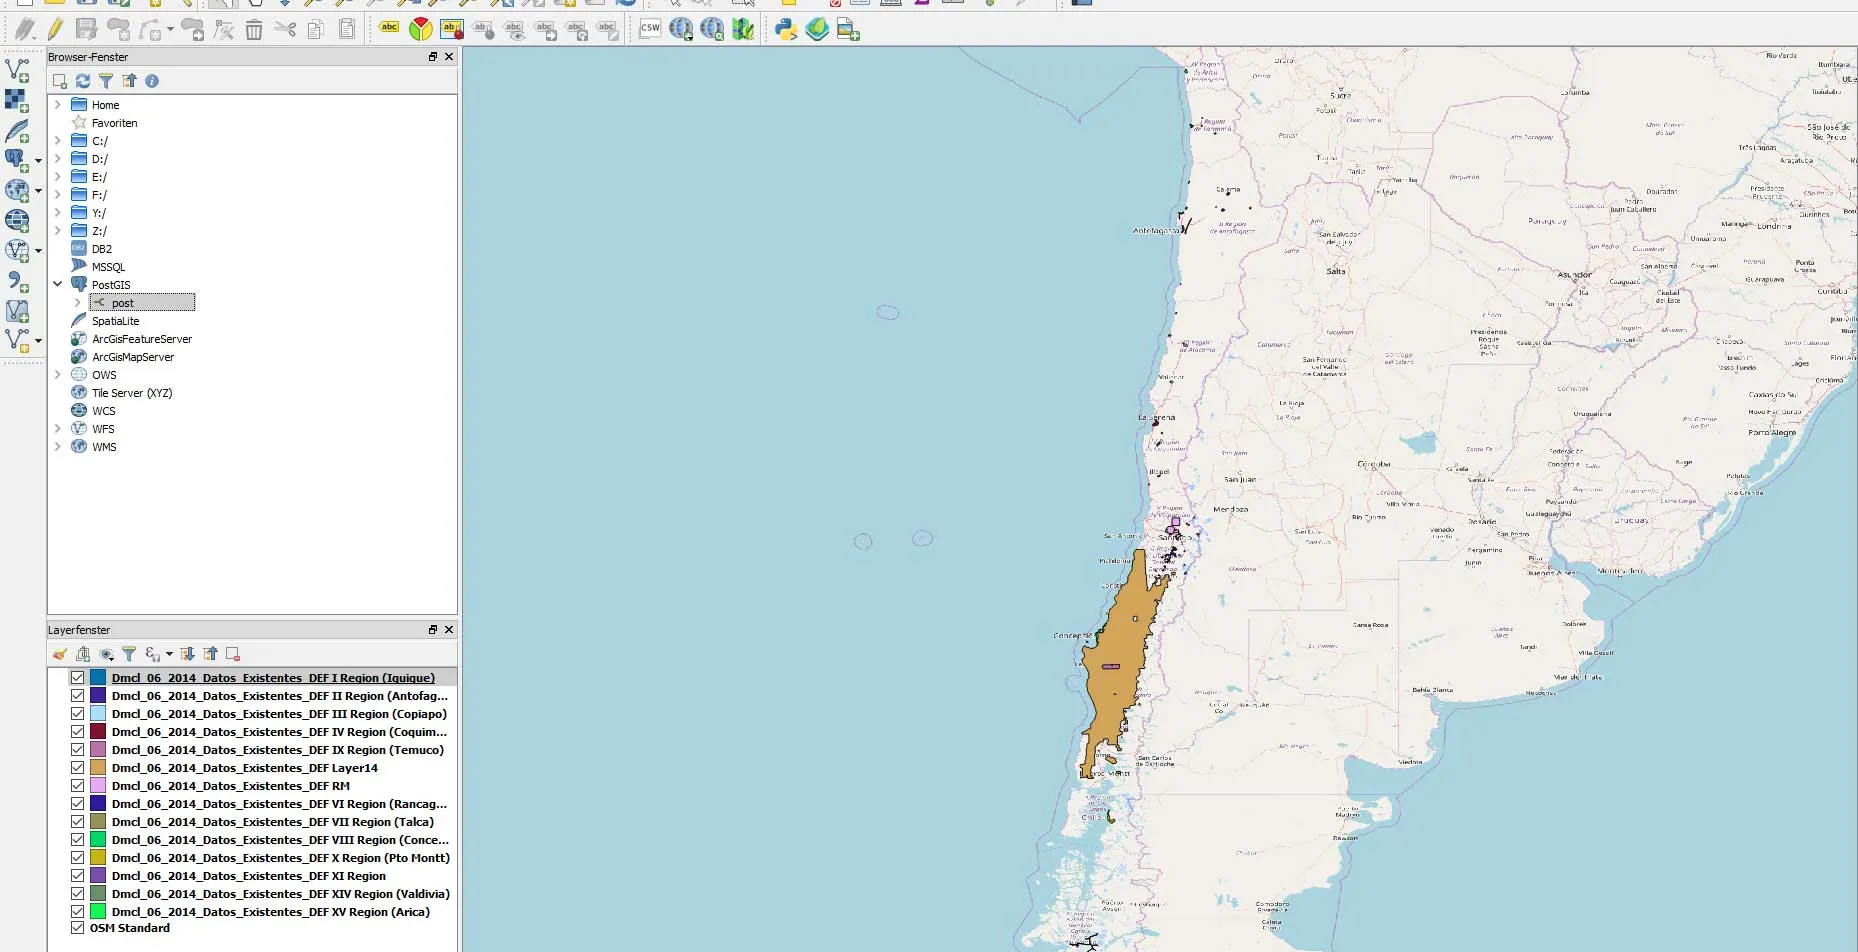Toggle editing with the yellow pencil icon
The image size is (1858, 952).
(x=55, y=30)
